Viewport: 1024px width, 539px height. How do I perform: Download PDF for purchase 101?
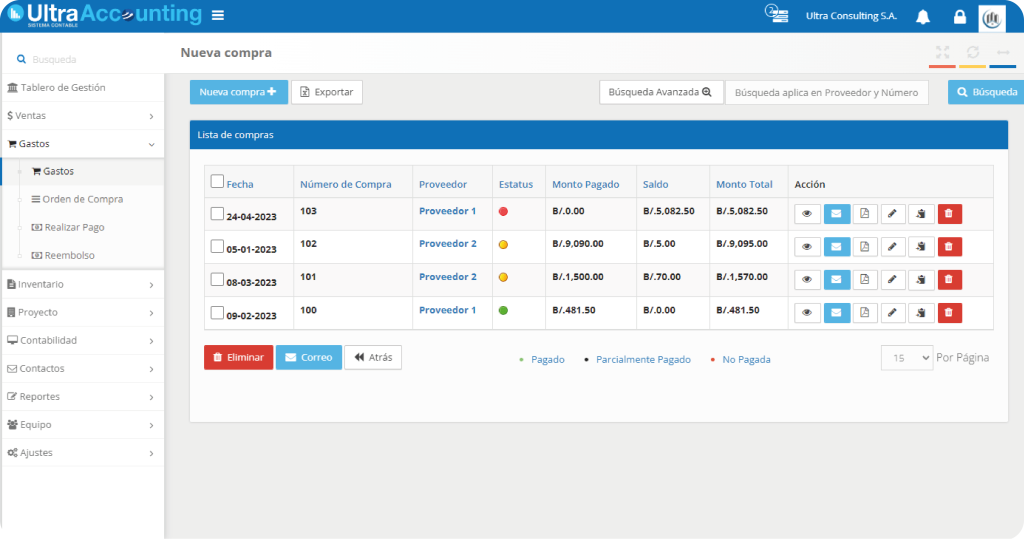[x=865, y=280]
